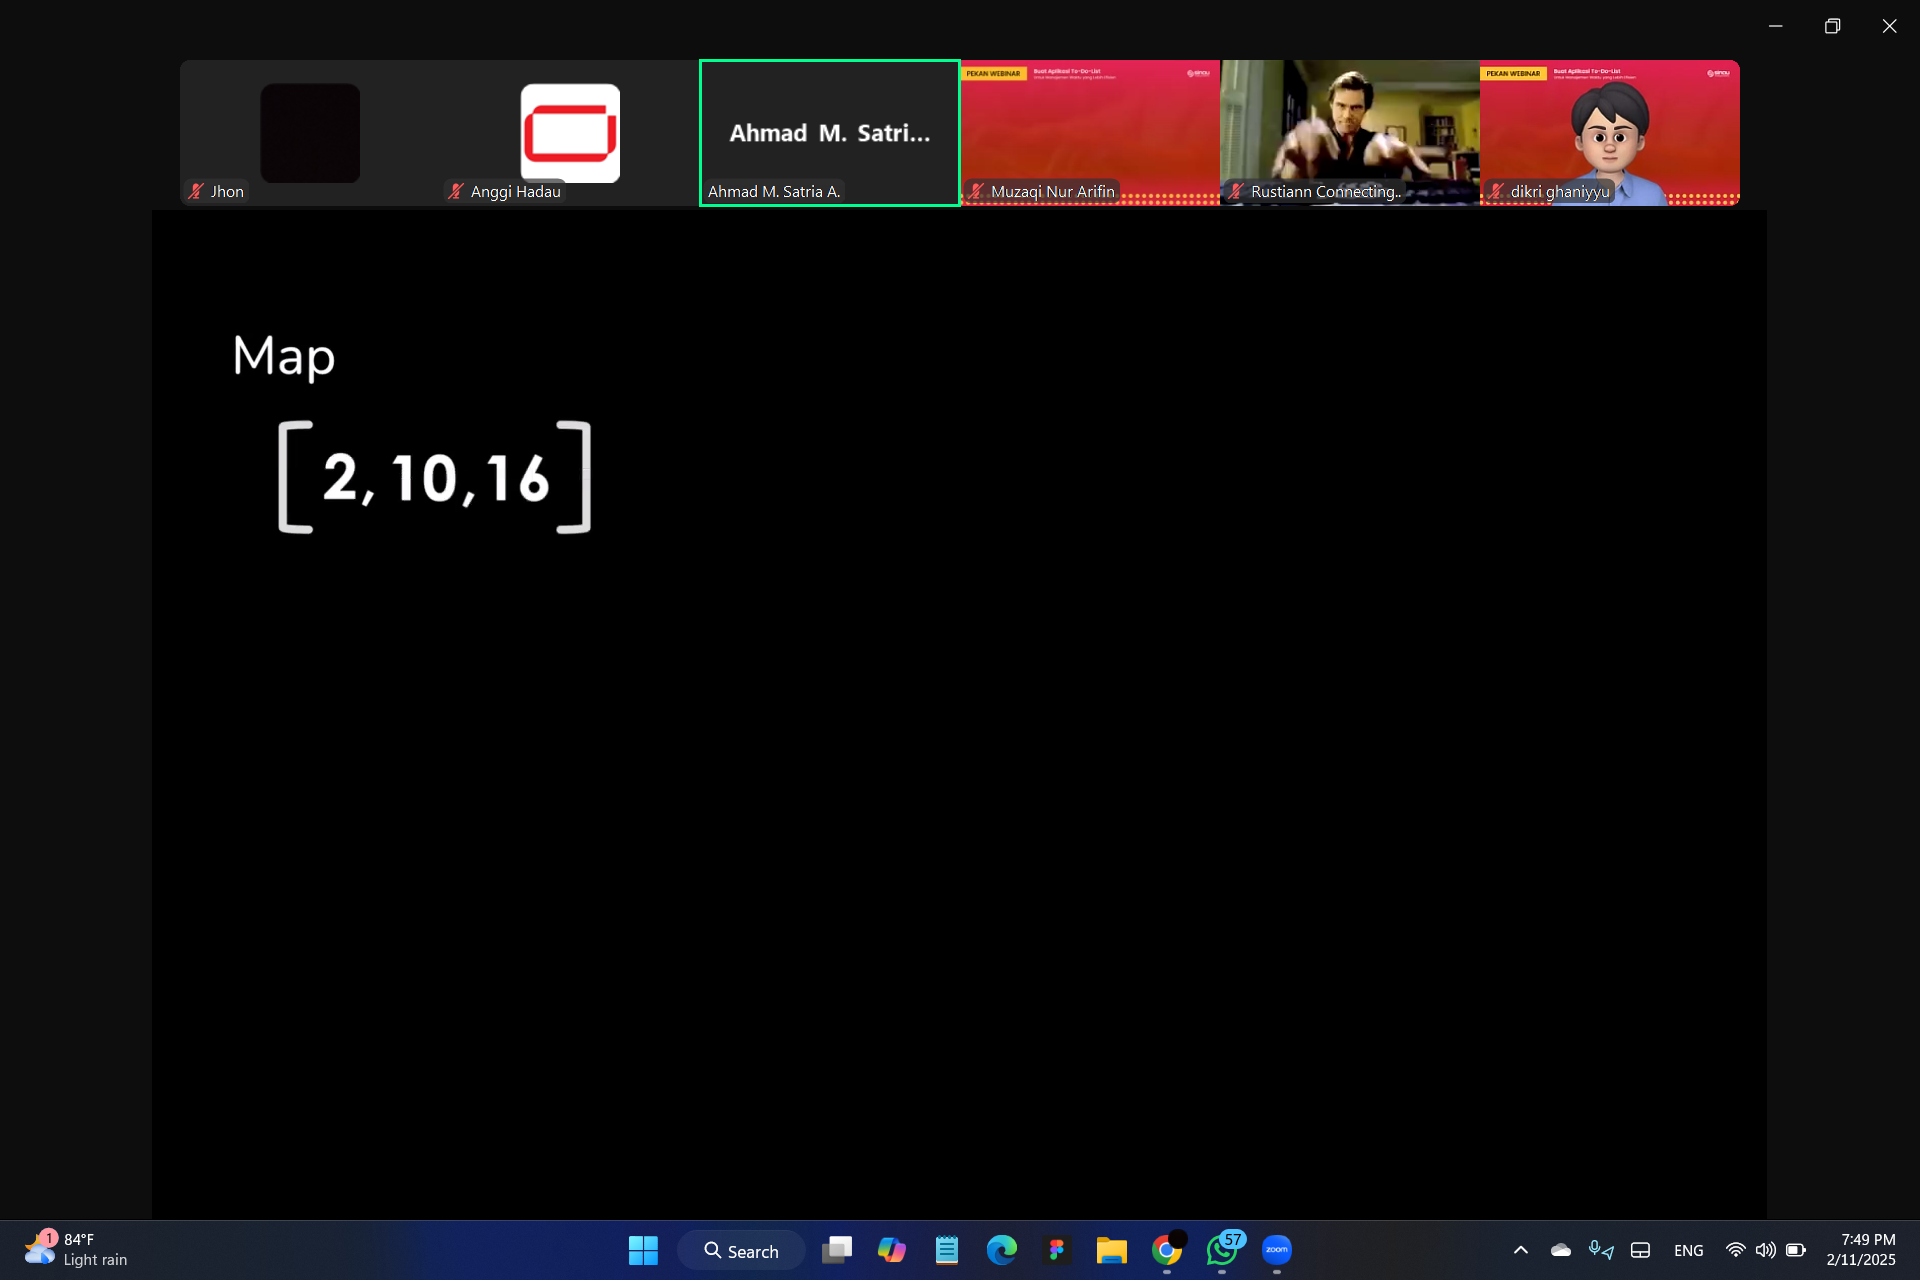Click Rustiann's muted microphone icon
Viewport: 1920px width, 1280px height.
point(1236,191)
